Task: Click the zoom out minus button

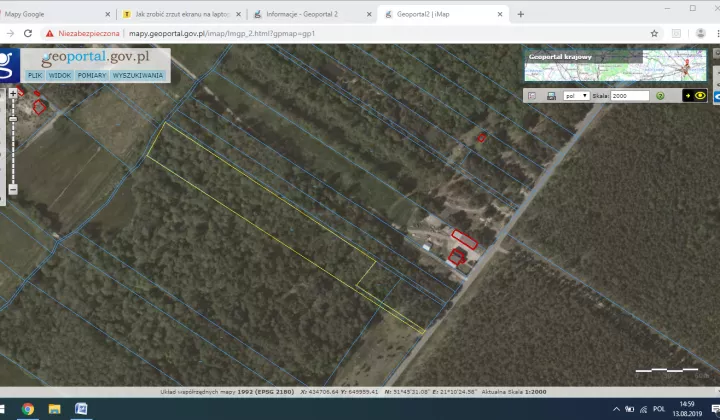Action: [x=12, y=189]
